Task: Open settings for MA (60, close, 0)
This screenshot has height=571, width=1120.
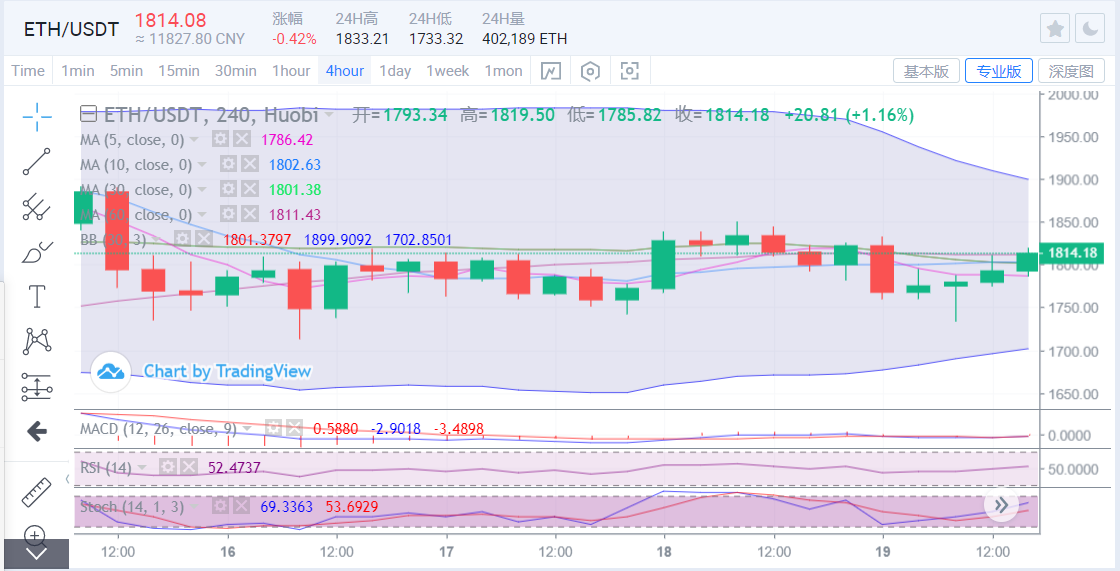Action: point(228,214)
